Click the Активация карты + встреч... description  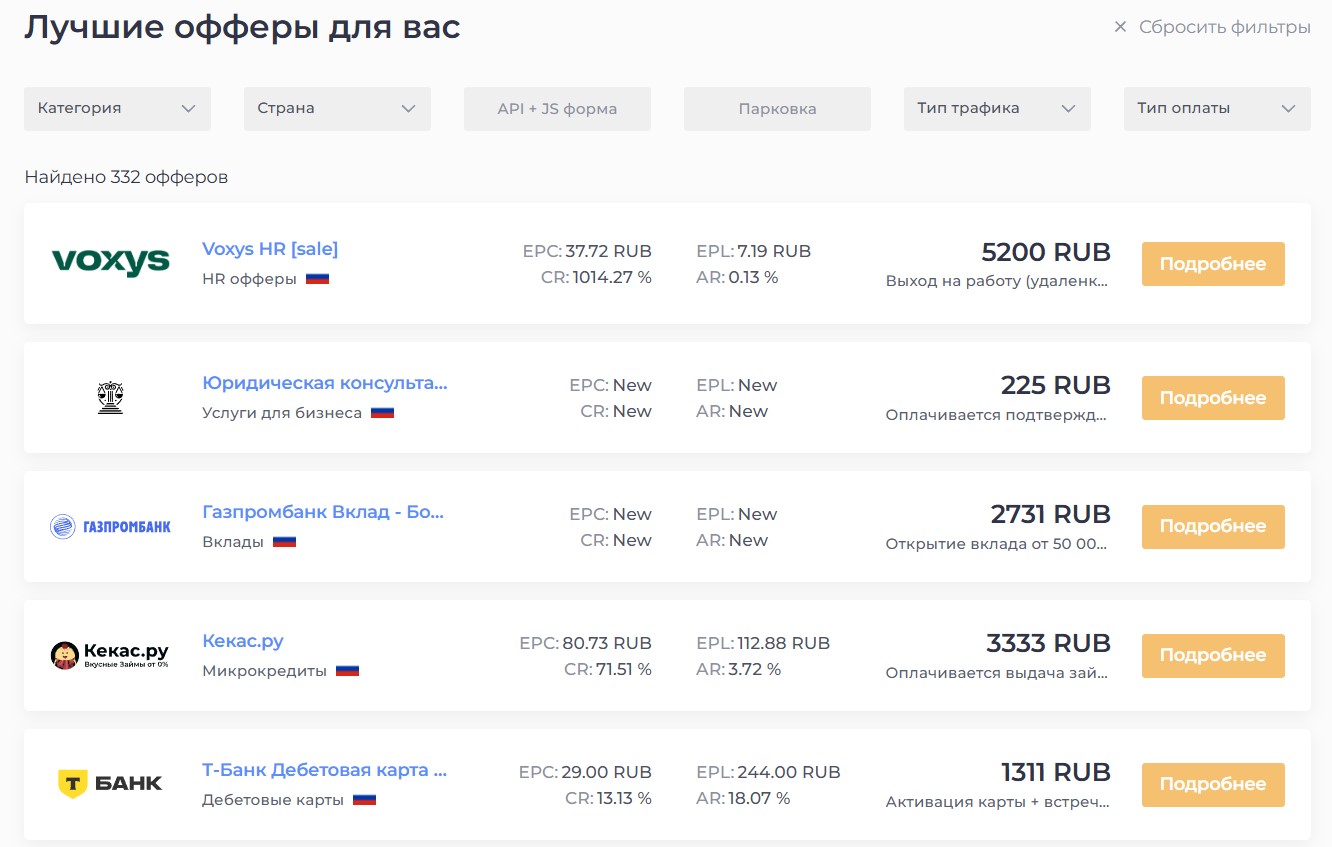tap(998, 802)
